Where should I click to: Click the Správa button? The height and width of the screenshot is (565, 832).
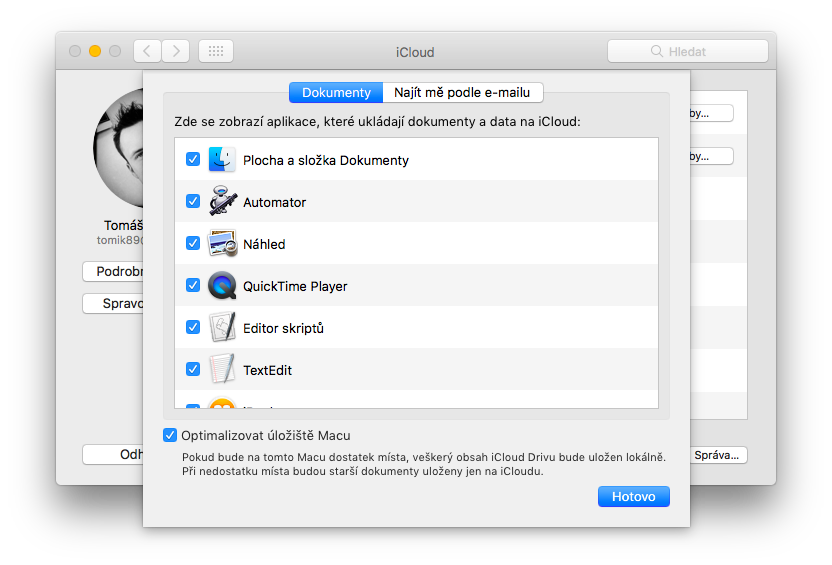tap(719, 455)
